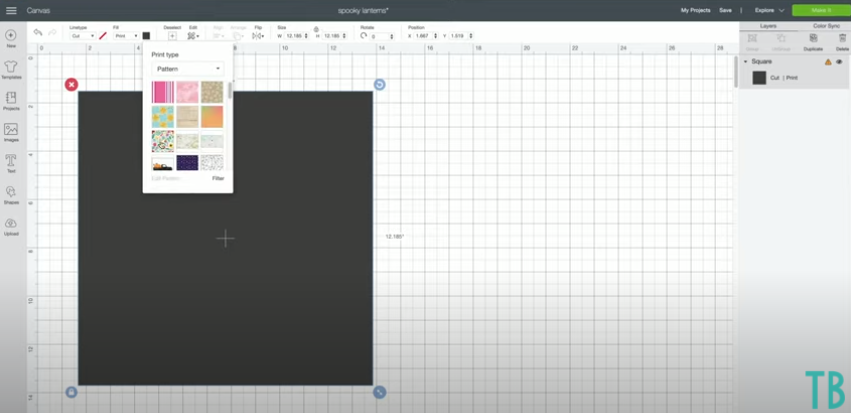Select the Text tool
Screen dimensions: 851x413
tap(11, 163)
